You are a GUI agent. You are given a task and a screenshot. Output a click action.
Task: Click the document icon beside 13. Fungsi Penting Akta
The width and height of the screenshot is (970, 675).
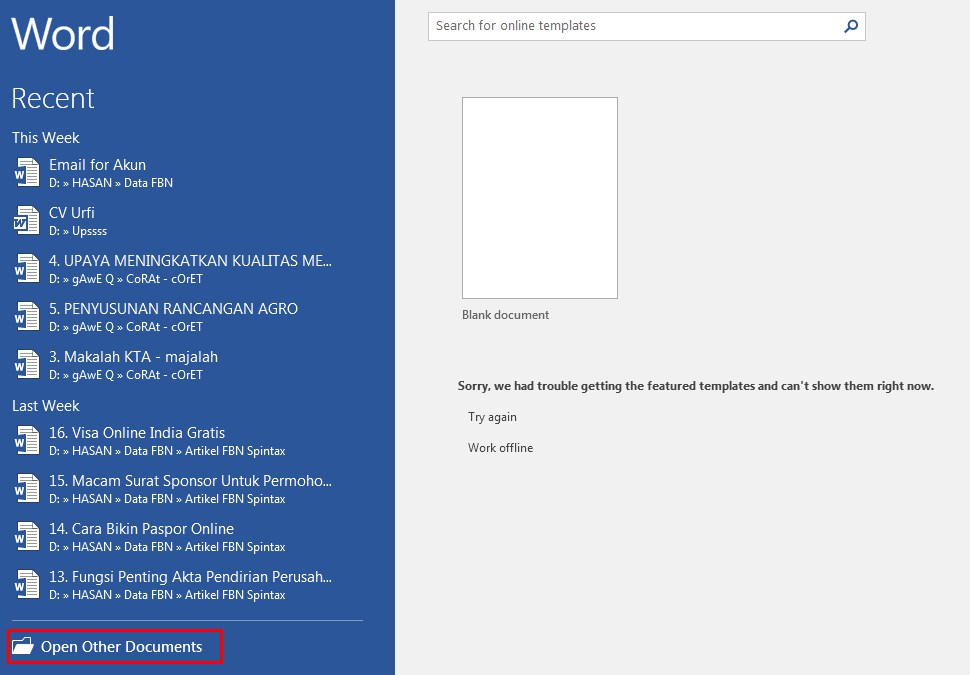pyautogui.click(x=27, y=584)
